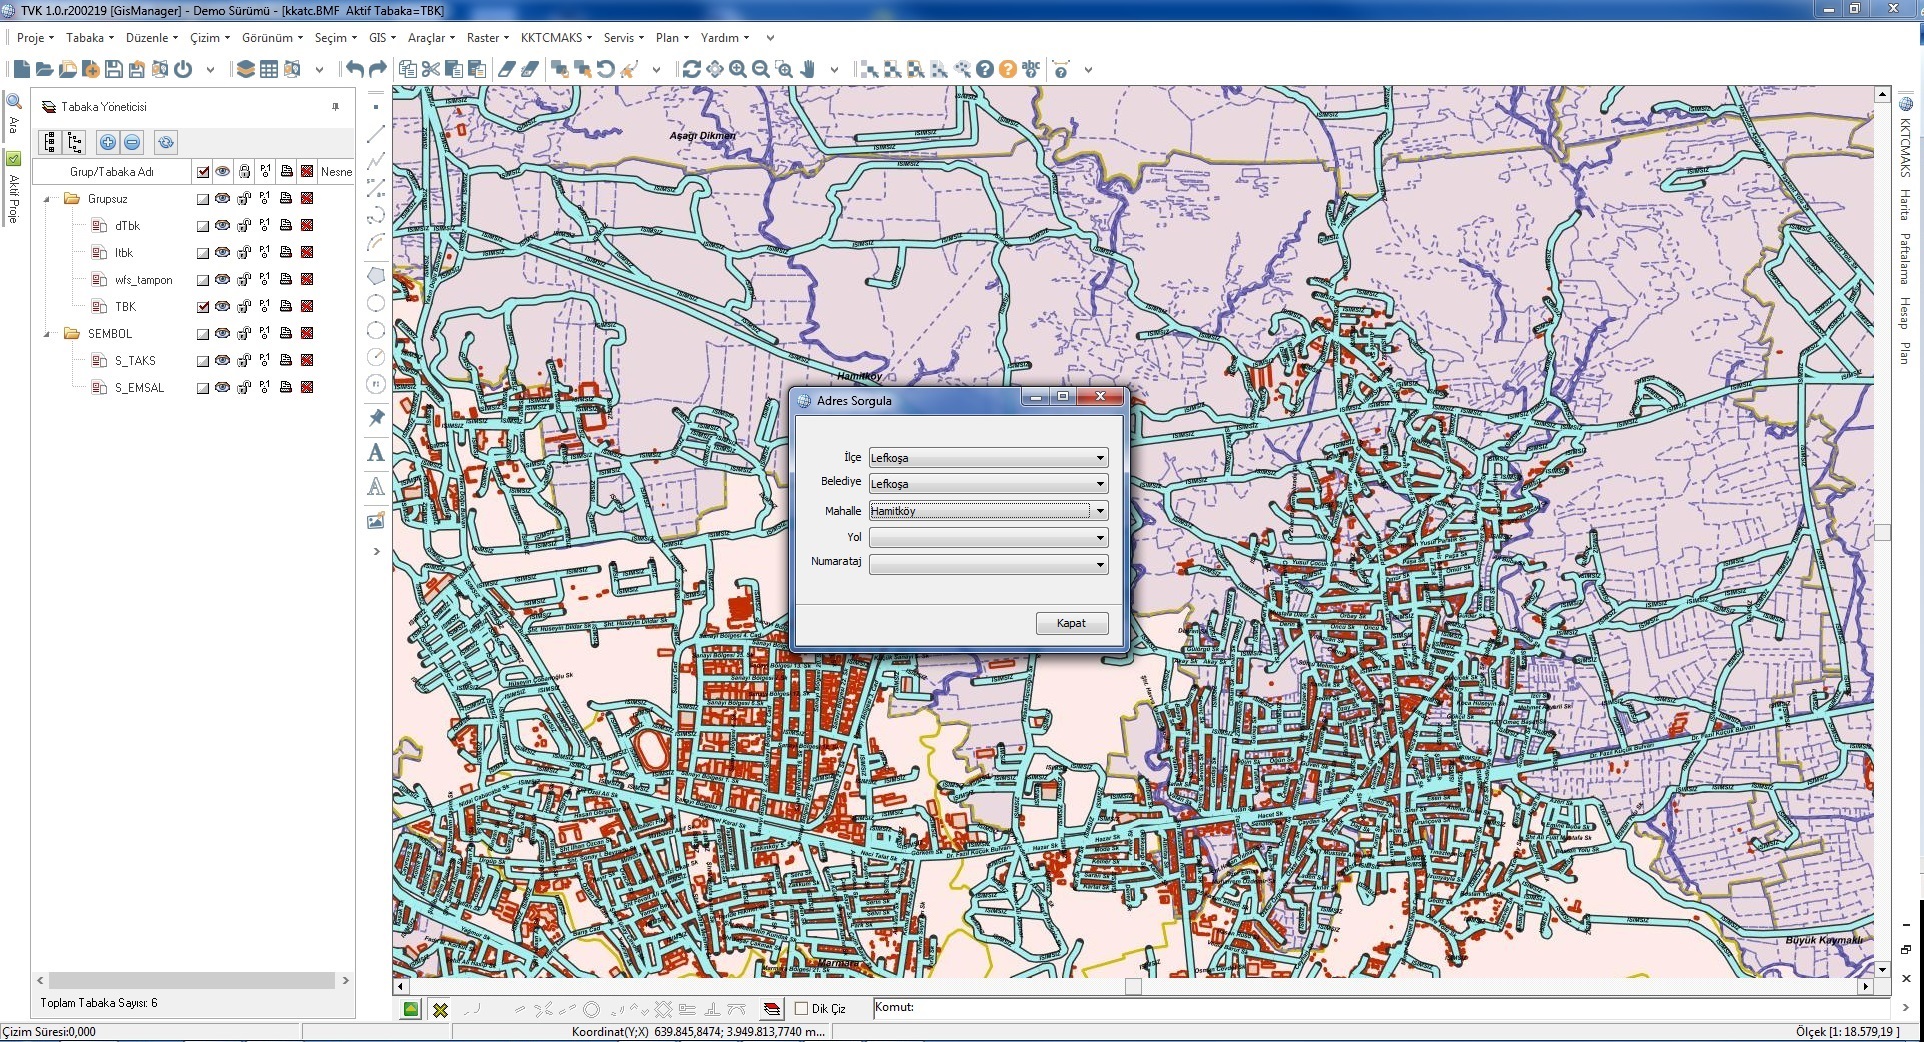
Task: Toggle the active checkbox for ltbk layer
Action: click(x=203, y=253)
